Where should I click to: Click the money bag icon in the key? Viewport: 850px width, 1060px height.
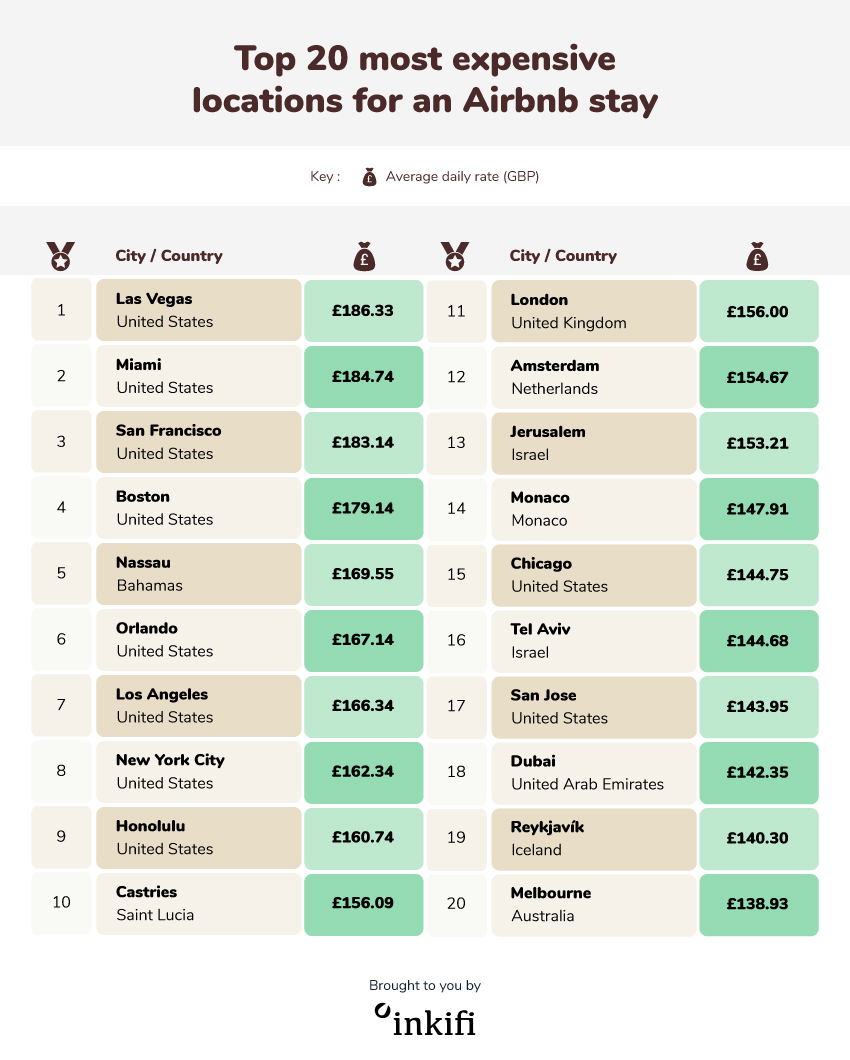tap(369, 177)
